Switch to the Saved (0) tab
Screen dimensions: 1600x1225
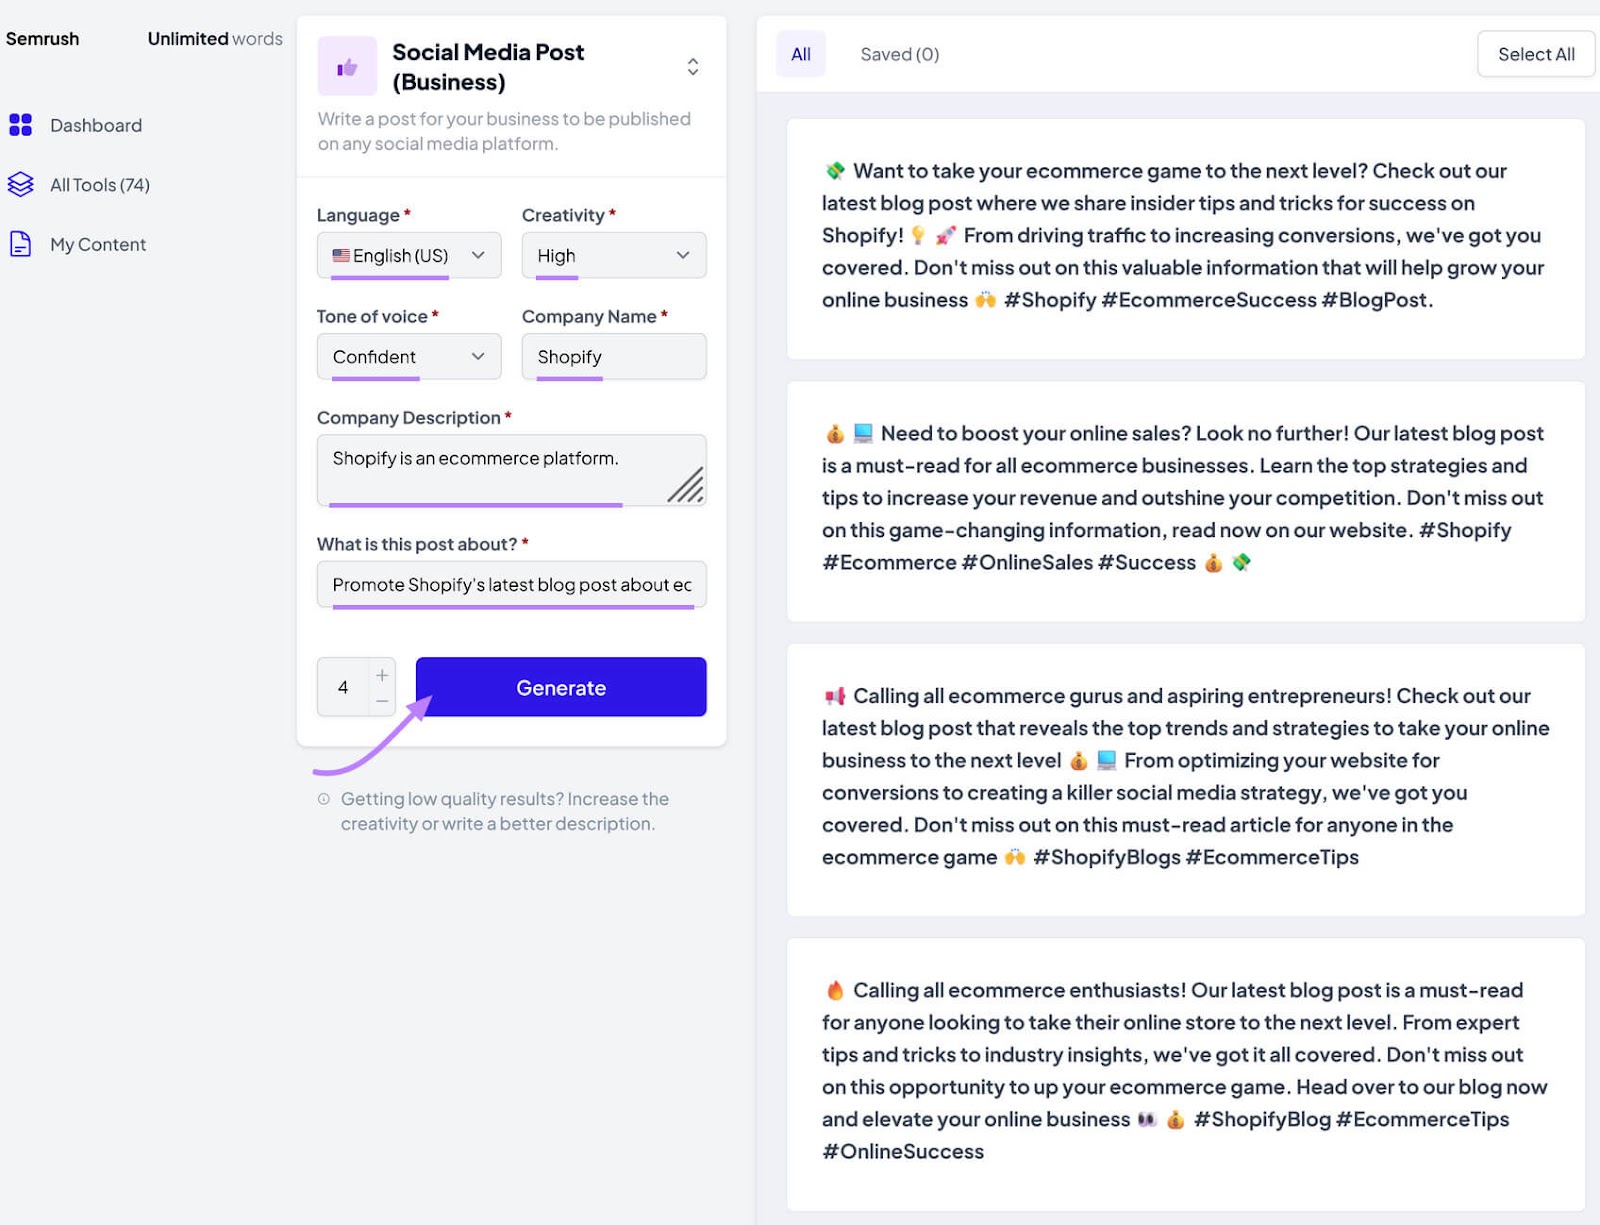click(x=898, y=54)
